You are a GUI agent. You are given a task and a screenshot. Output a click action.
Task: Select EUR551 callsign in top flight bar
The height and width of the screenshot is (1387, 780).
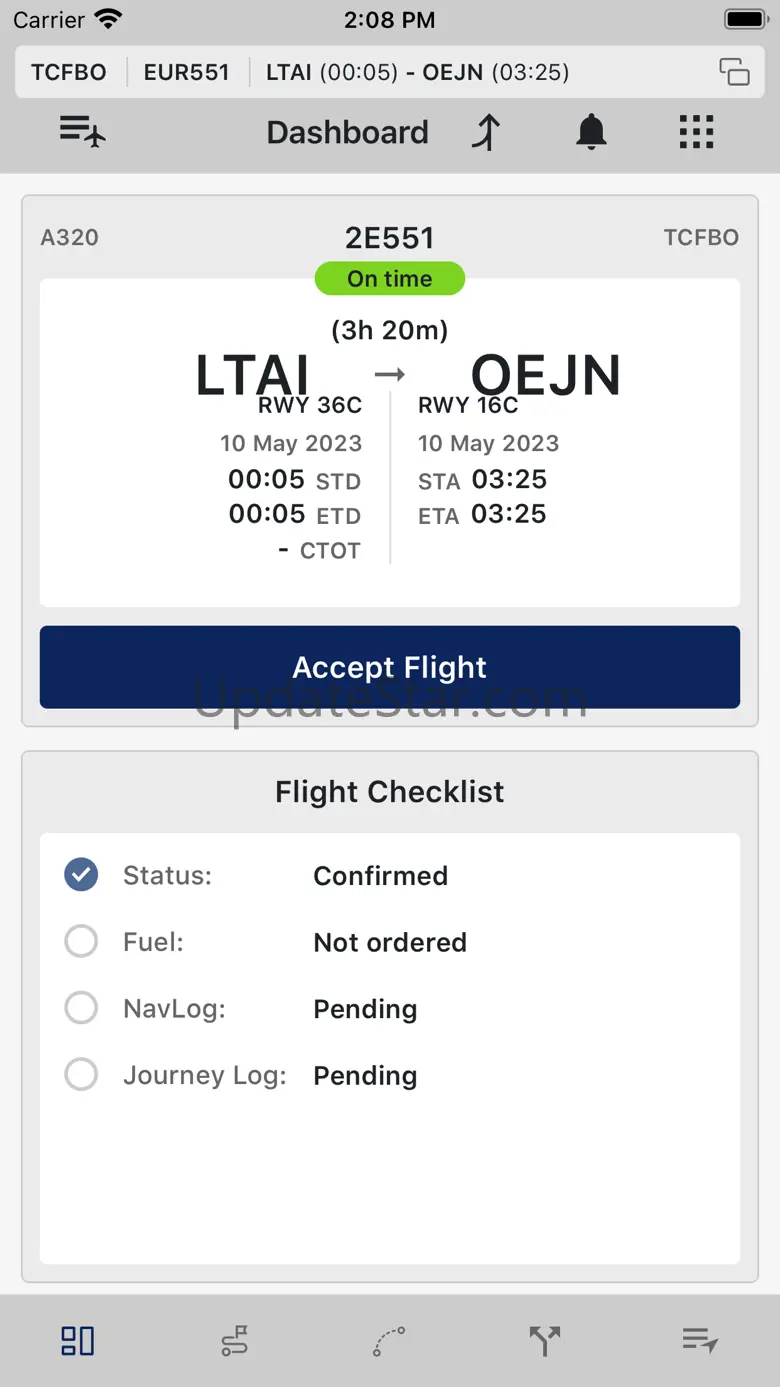tap(187, 72)
